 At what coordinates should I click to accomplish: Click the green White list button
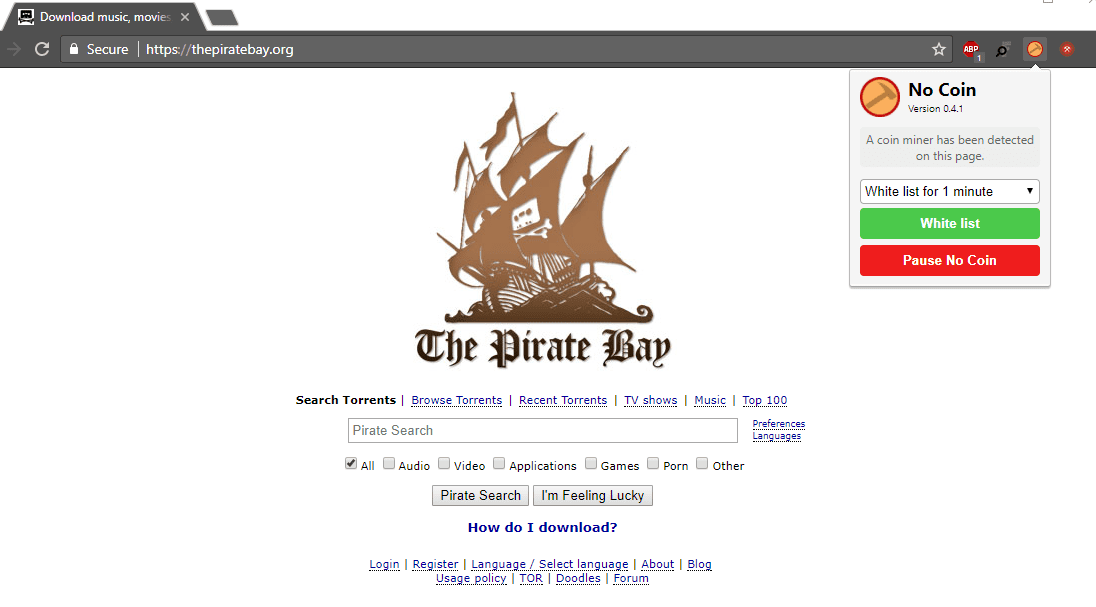[x=950, y=224]
